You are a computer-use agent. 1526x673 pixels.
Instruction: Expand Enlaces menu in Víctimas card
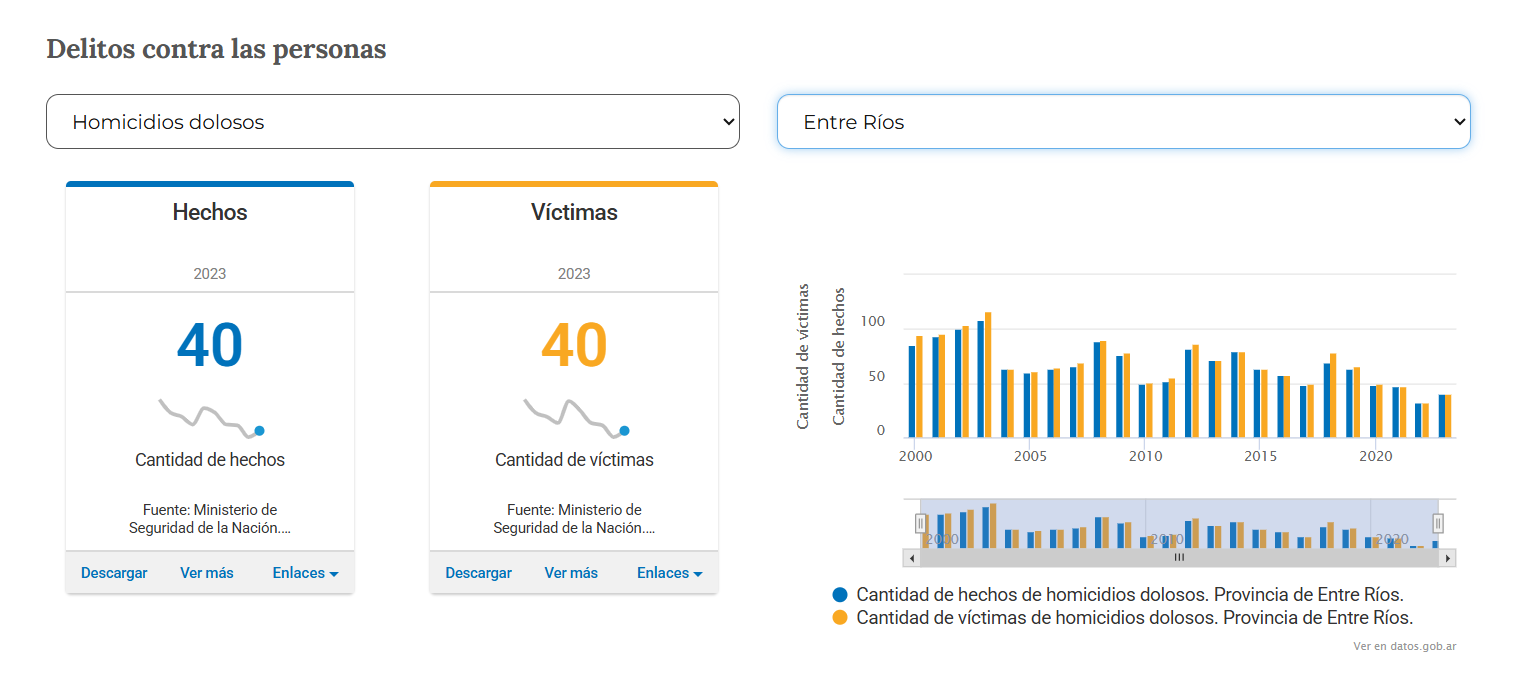(x=669, y=573)
